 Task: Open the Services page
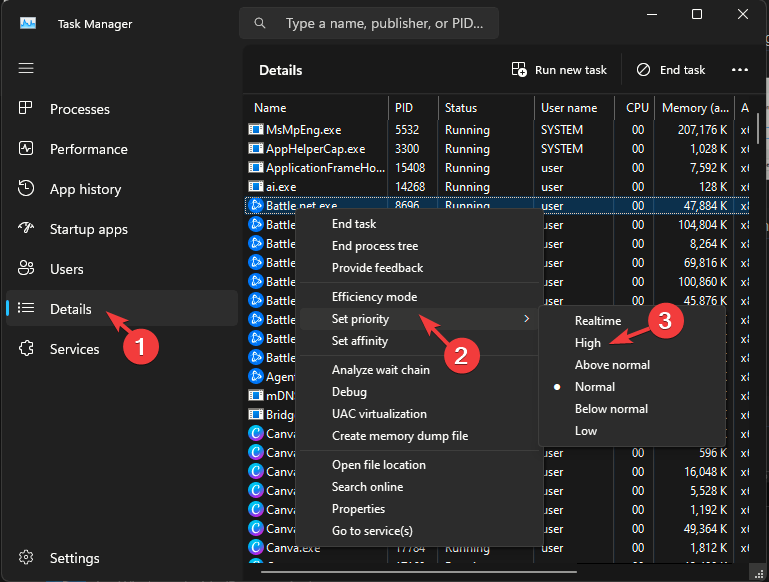coord(122,349)
